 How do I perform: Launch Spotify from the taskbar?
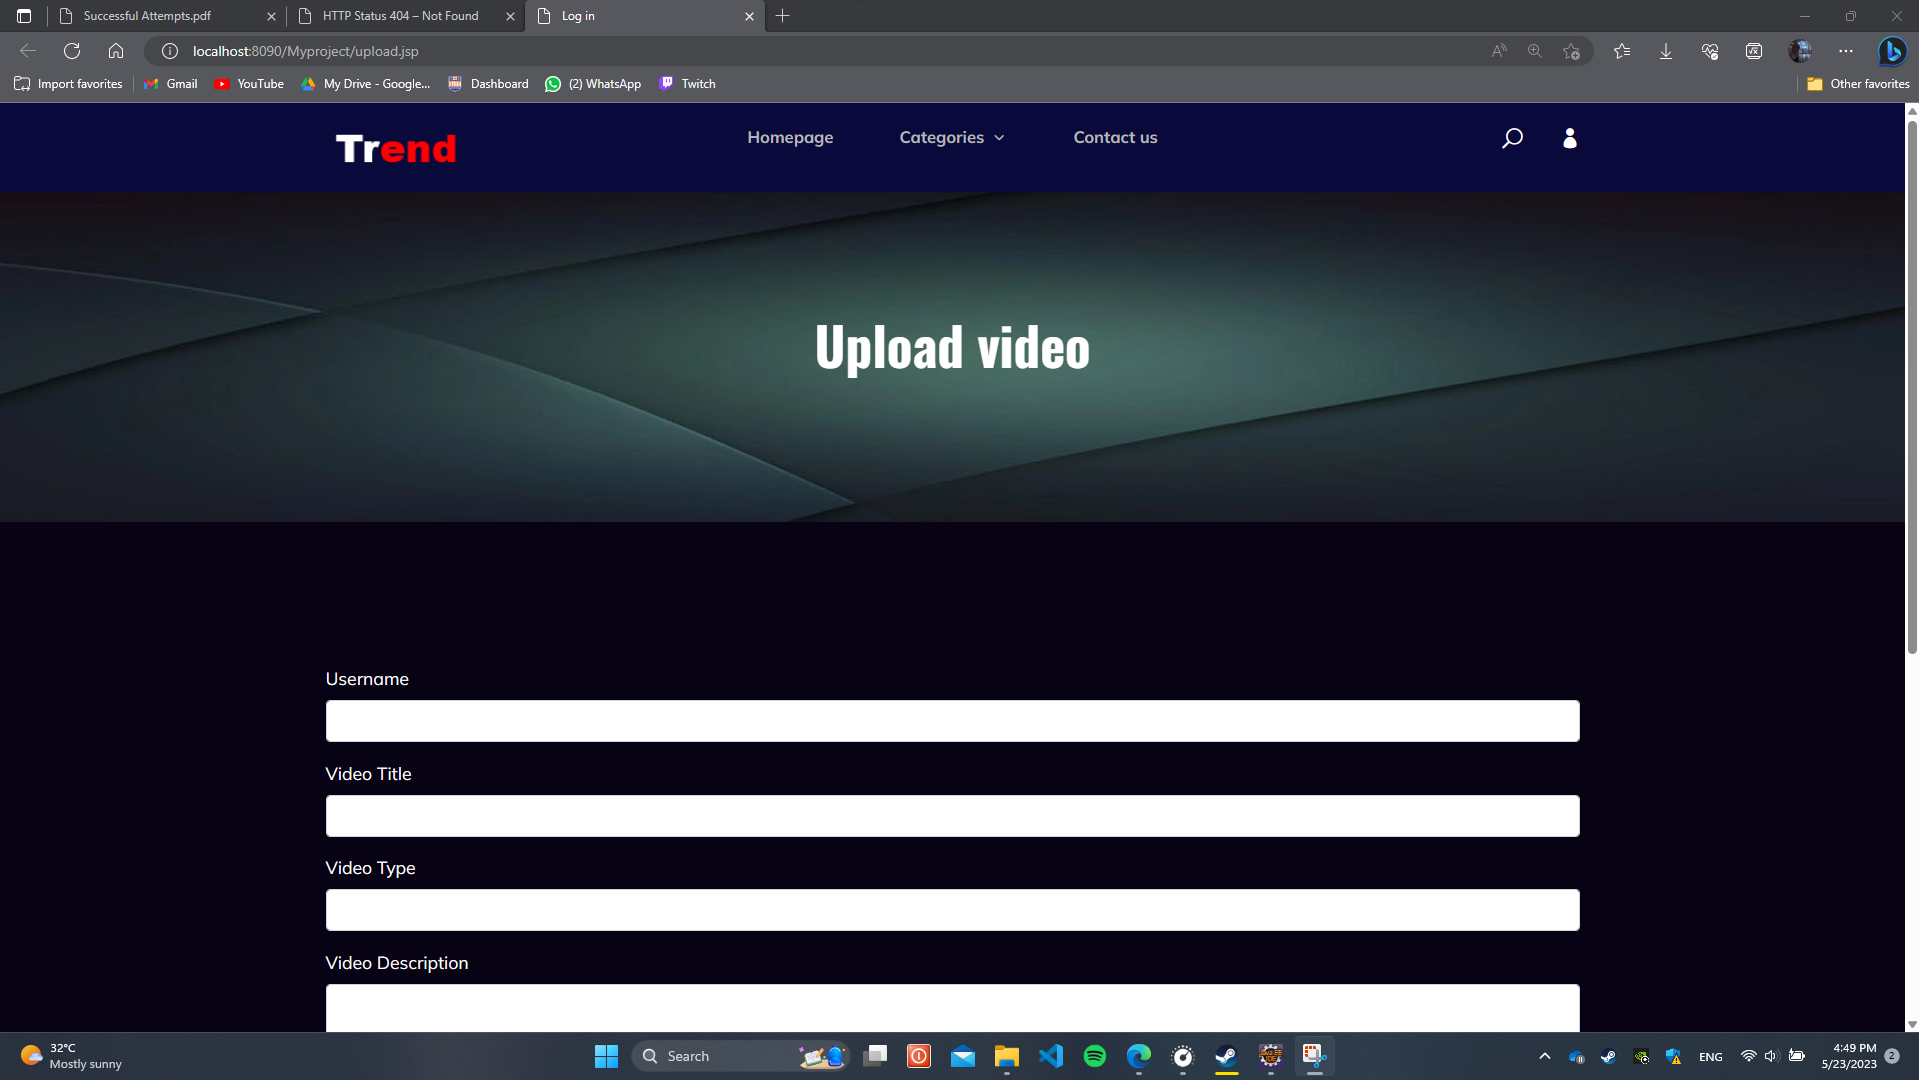(x=1094, y=1056)
